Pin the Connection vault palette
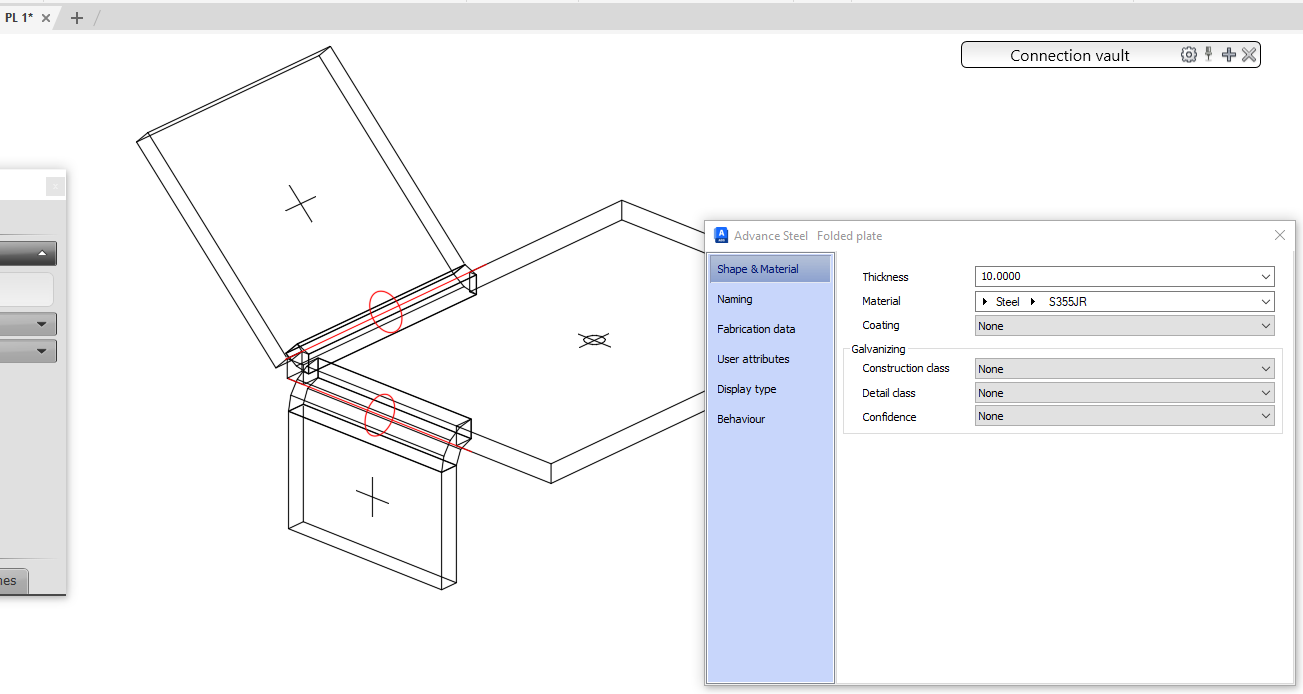Image resolution: width=1303 pixels, height=694 pixels. [x=1208, y=54]
